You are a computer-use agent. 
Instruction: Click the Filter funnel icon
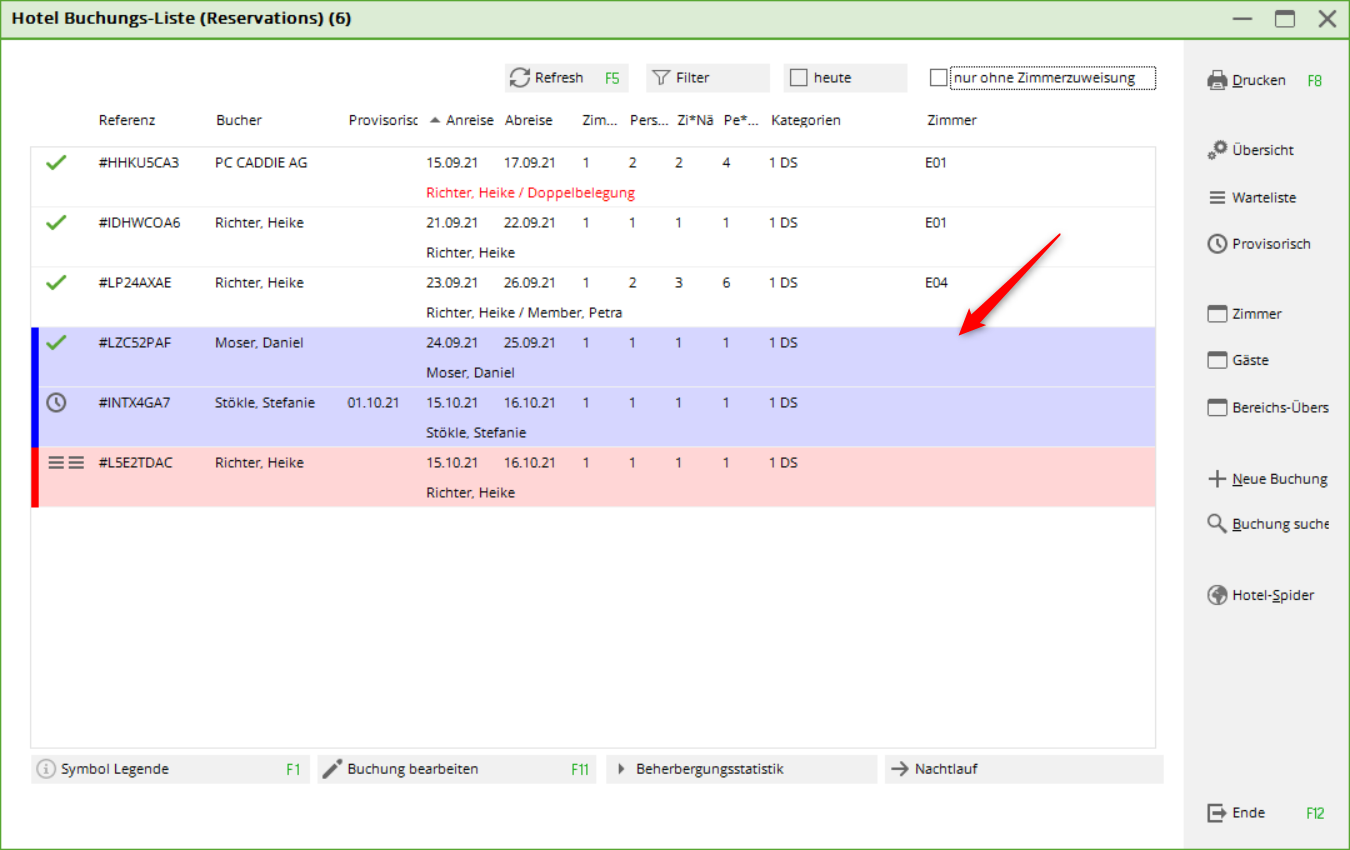click(x=660, y=78)
